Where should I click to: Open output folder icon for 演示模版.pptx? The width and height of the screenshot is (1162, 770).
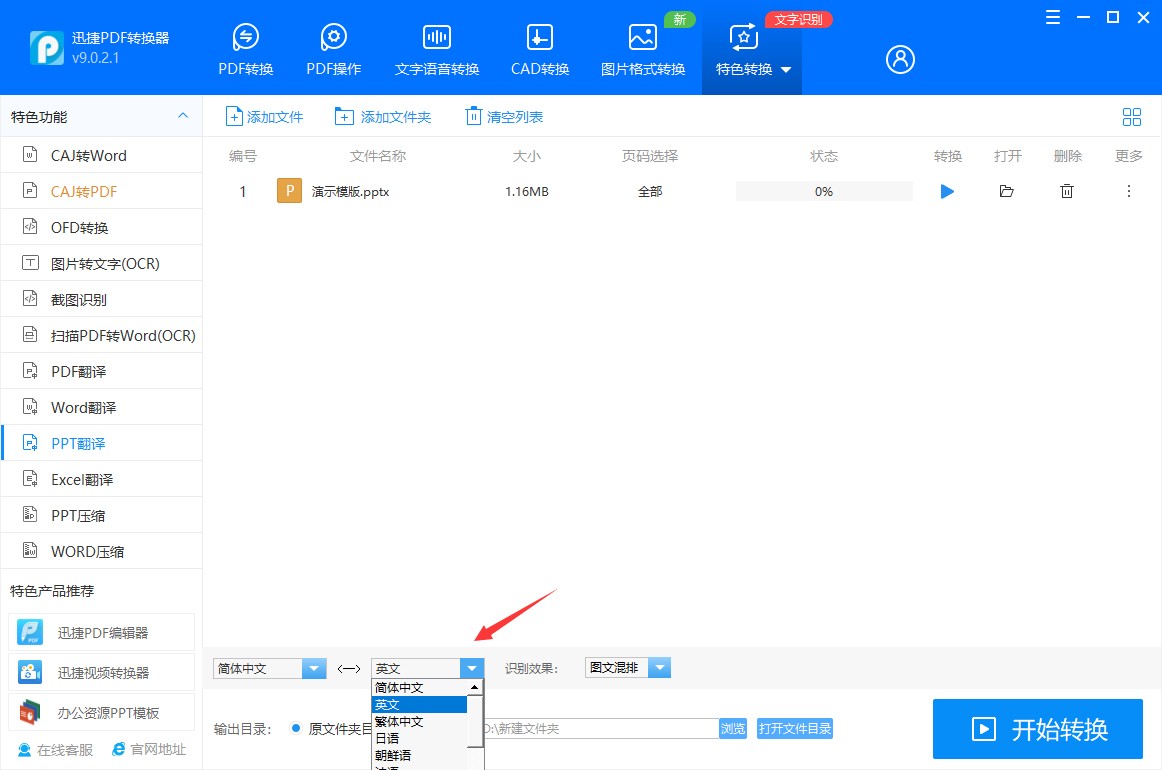1006,191
